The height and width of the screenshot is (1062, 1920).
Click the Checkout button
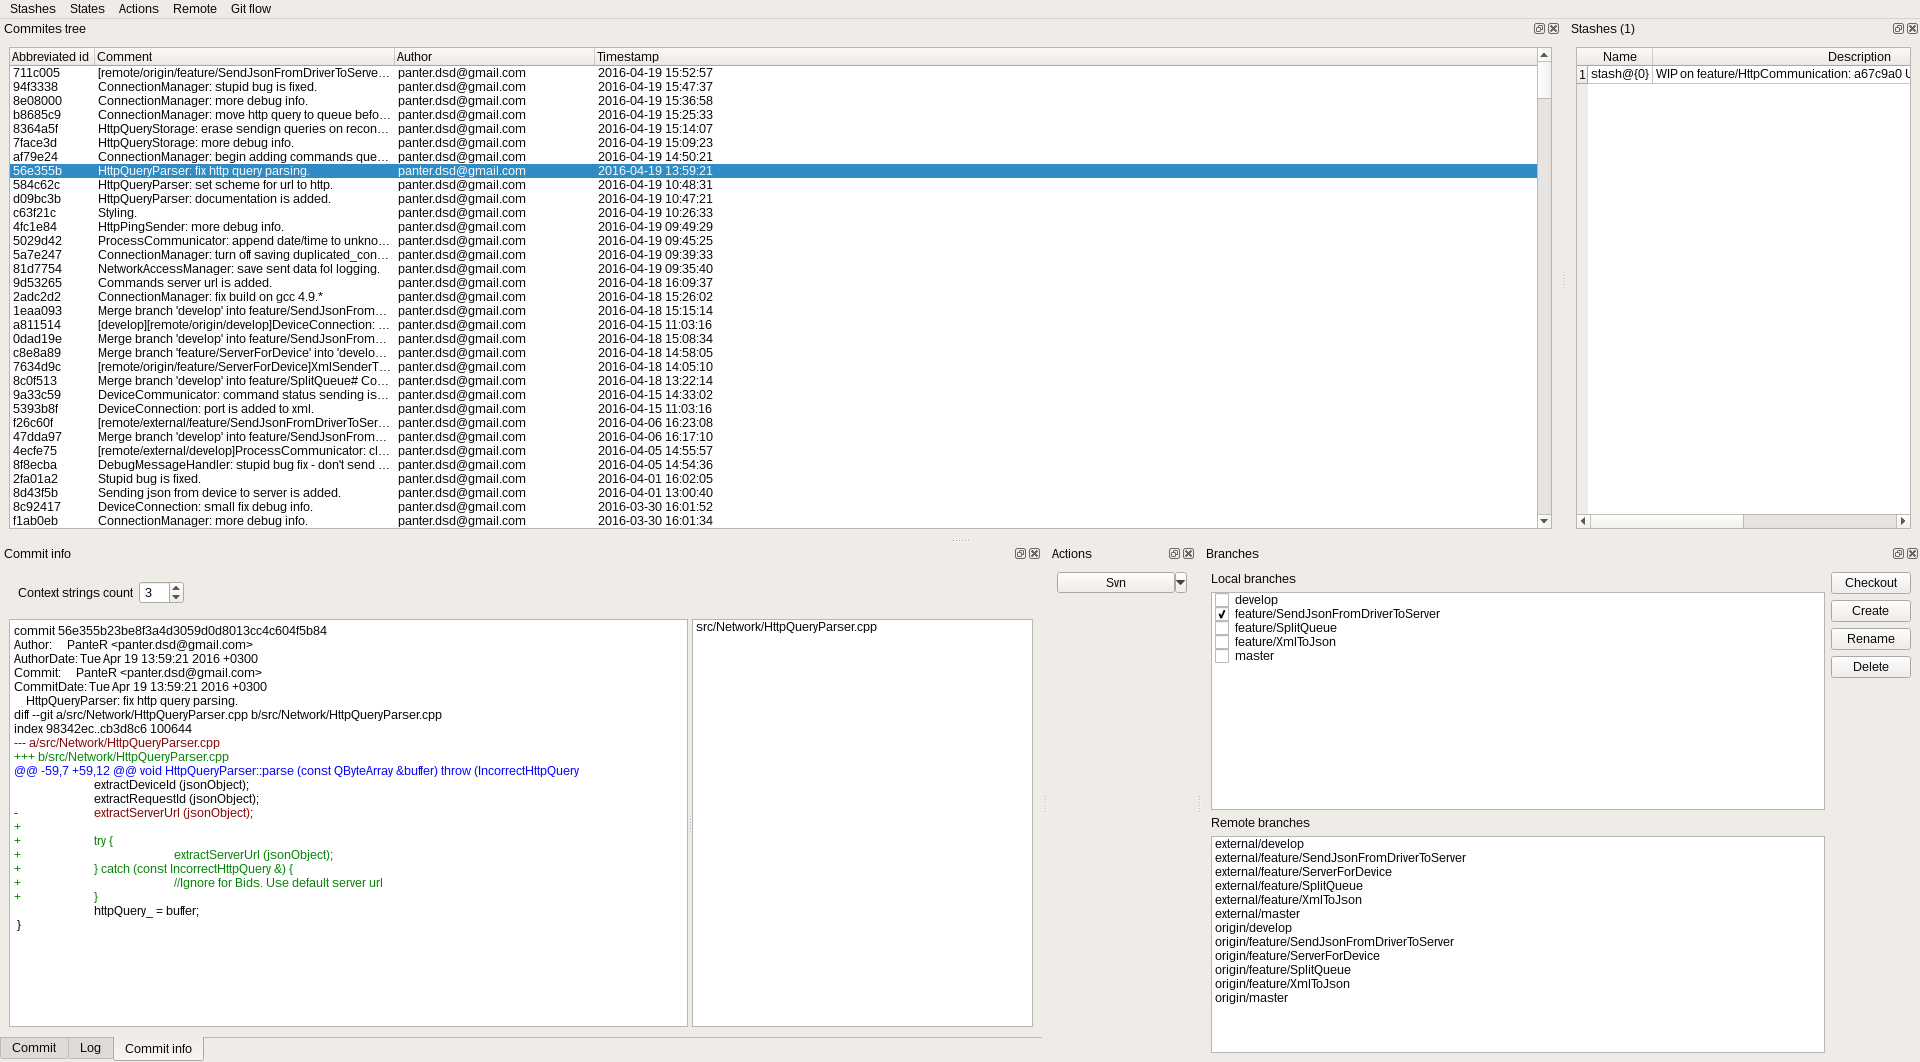coord(1870,583)
